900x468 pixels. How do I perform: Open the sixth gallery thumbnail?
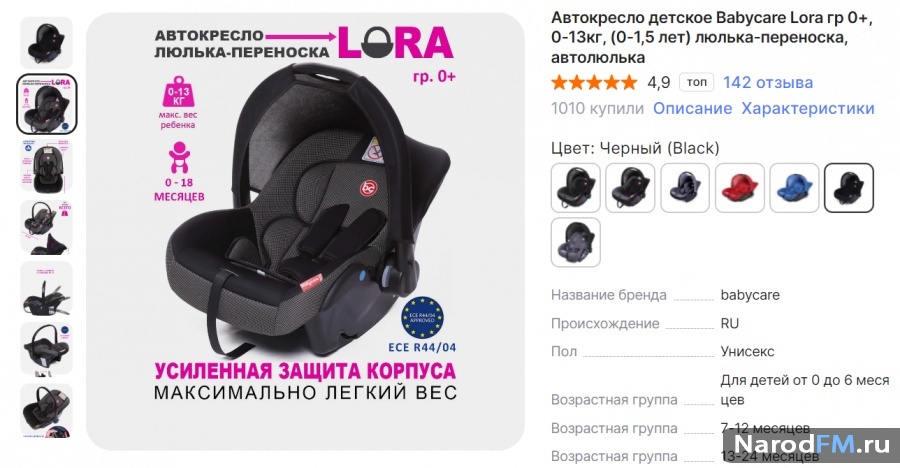46,349
